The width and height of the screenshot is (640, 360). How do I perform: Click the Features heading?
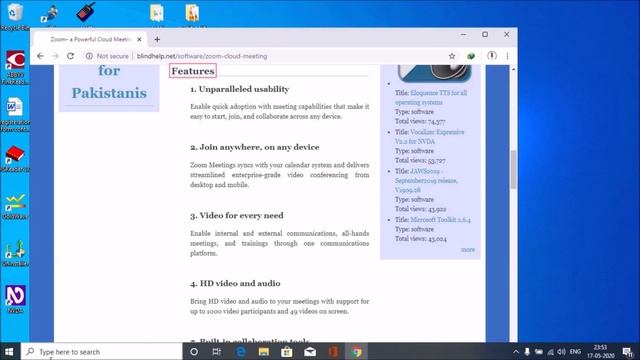[x=193, y=71]
